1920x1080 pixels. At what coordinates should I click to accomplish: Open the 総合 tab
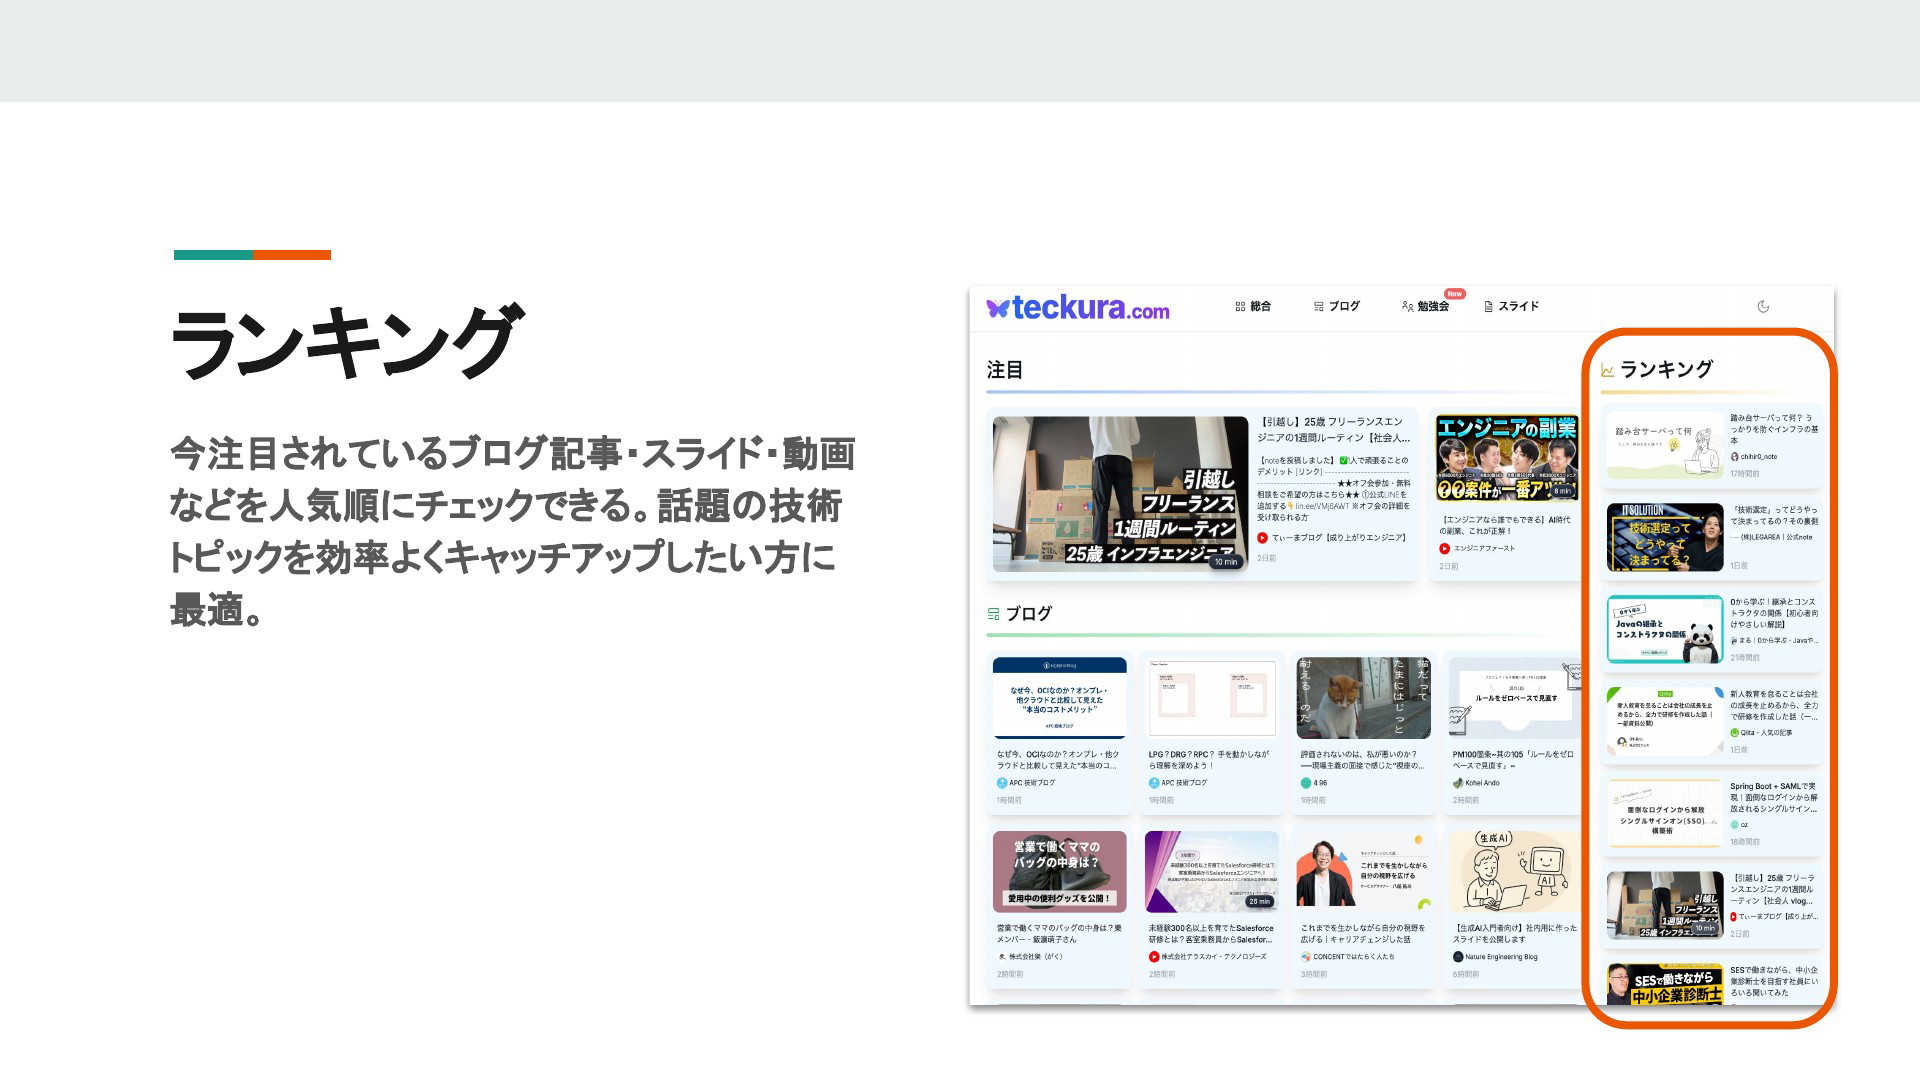click(x=1253, y=307)
